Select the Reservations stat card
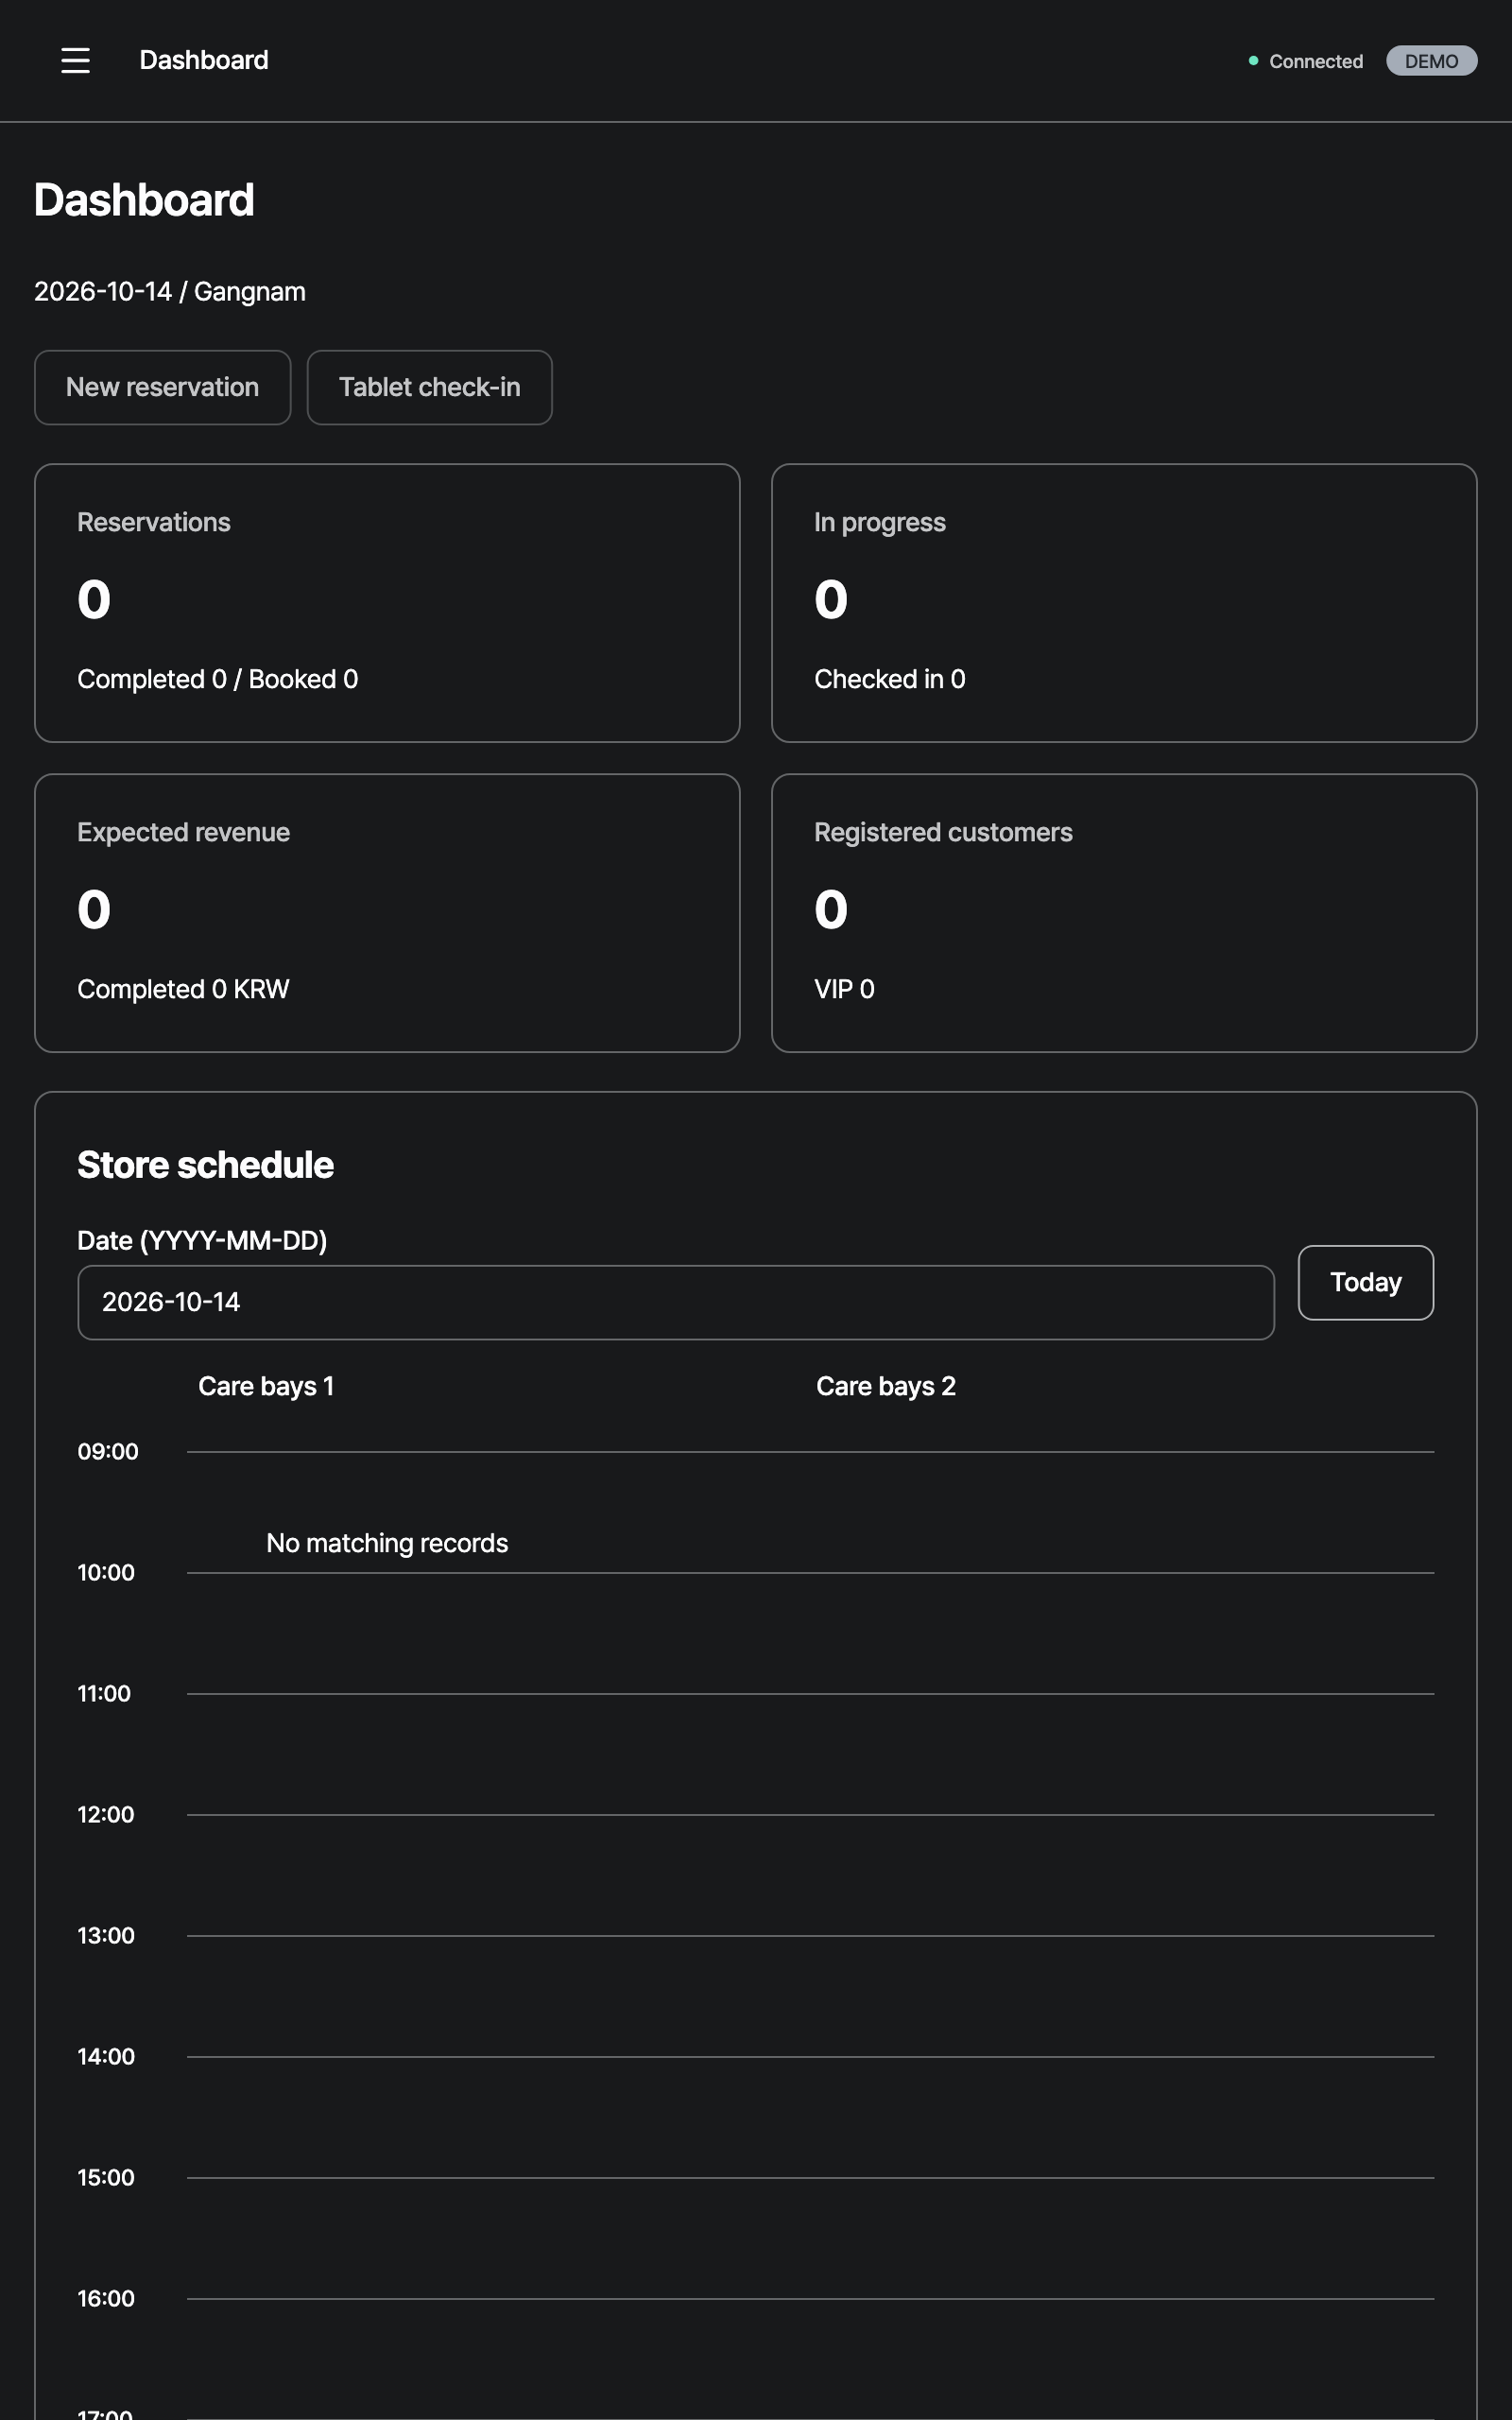Image resolution: width=1512 pixels, height=2420 pixels. coord(387,603)
